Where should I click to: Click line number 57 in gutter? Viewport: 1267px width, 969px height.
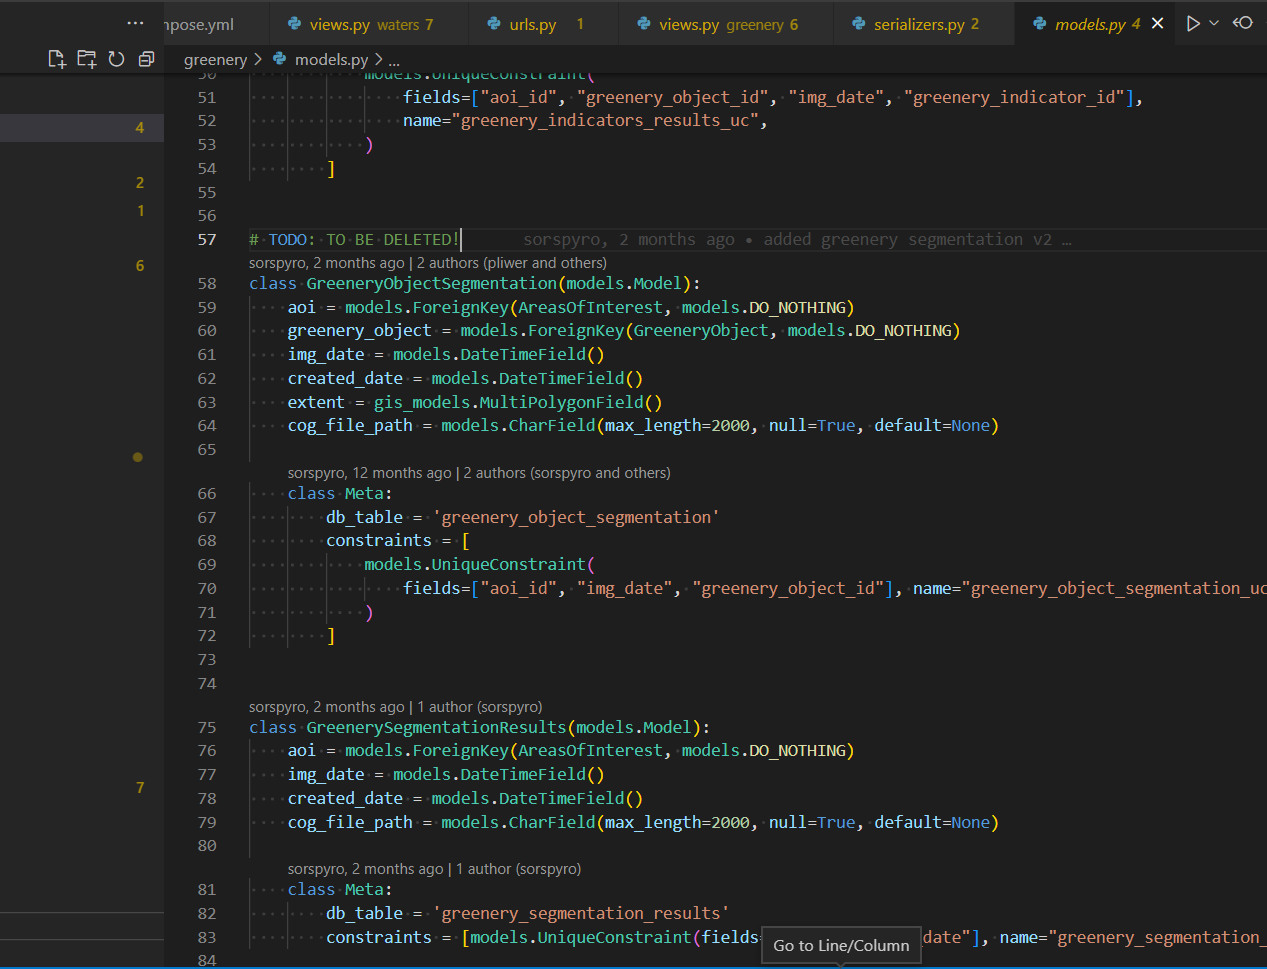point(206,239)
